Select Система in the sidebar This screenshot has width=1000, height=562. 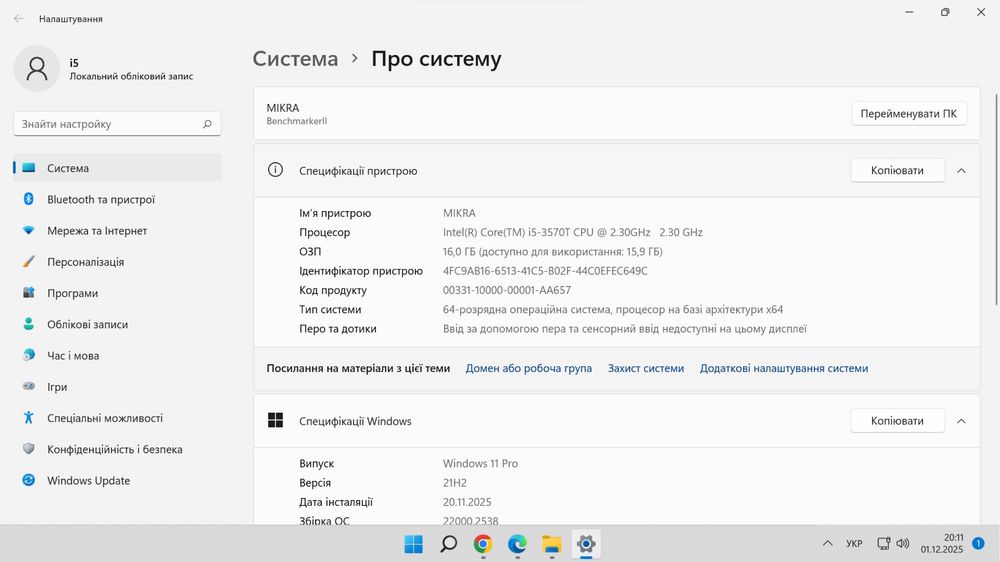coord(117,168)
